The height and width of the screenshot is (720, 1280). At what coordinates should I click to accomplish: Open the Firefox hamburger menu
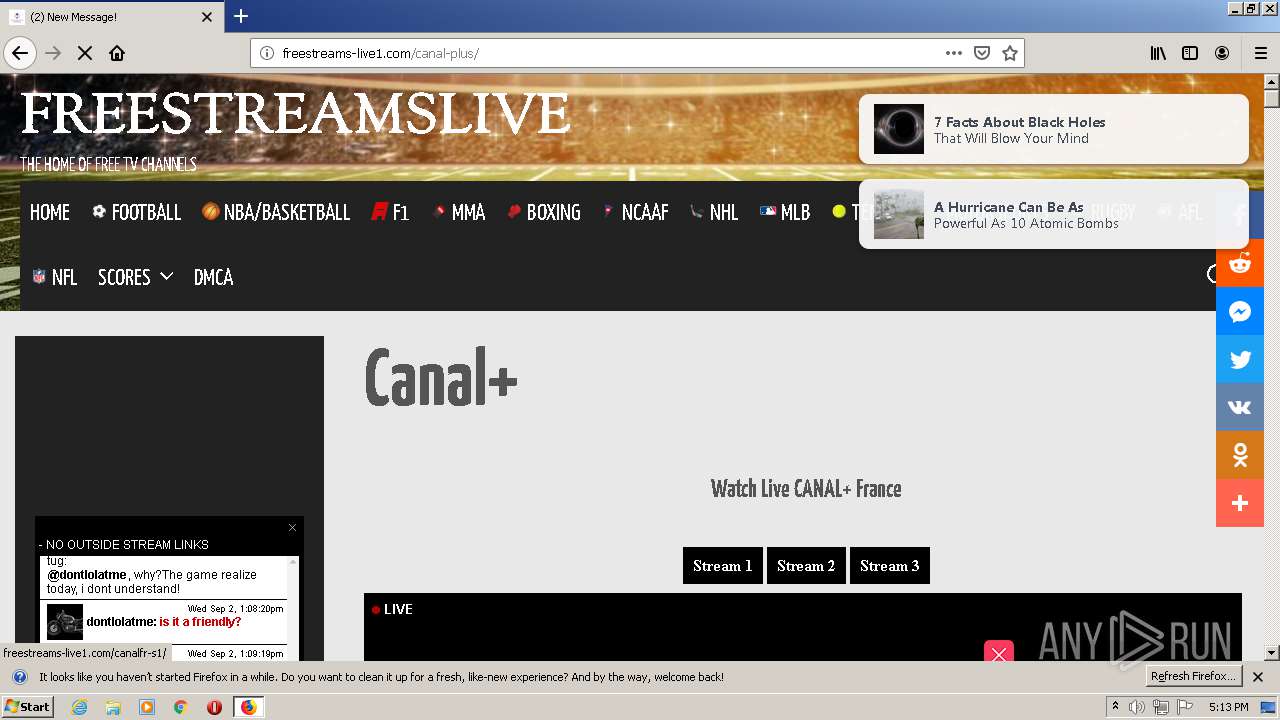1260,53
